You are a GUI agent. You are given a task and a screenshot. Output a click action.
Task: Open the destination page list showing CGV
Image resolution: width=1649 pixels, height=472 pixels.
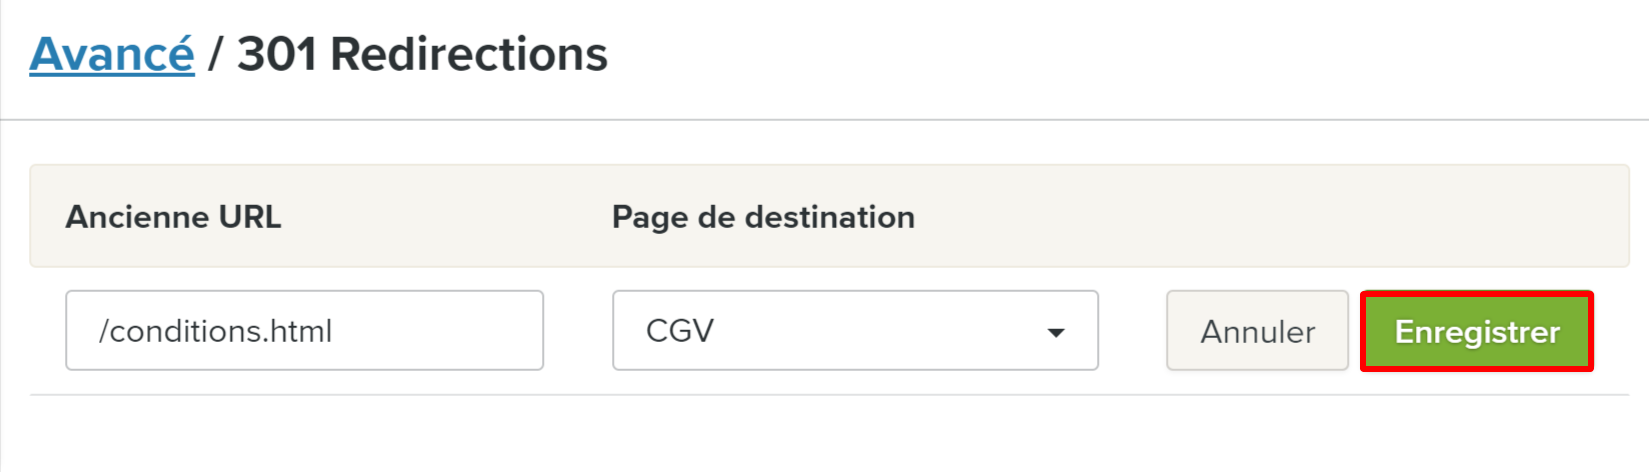pos(855,331)
